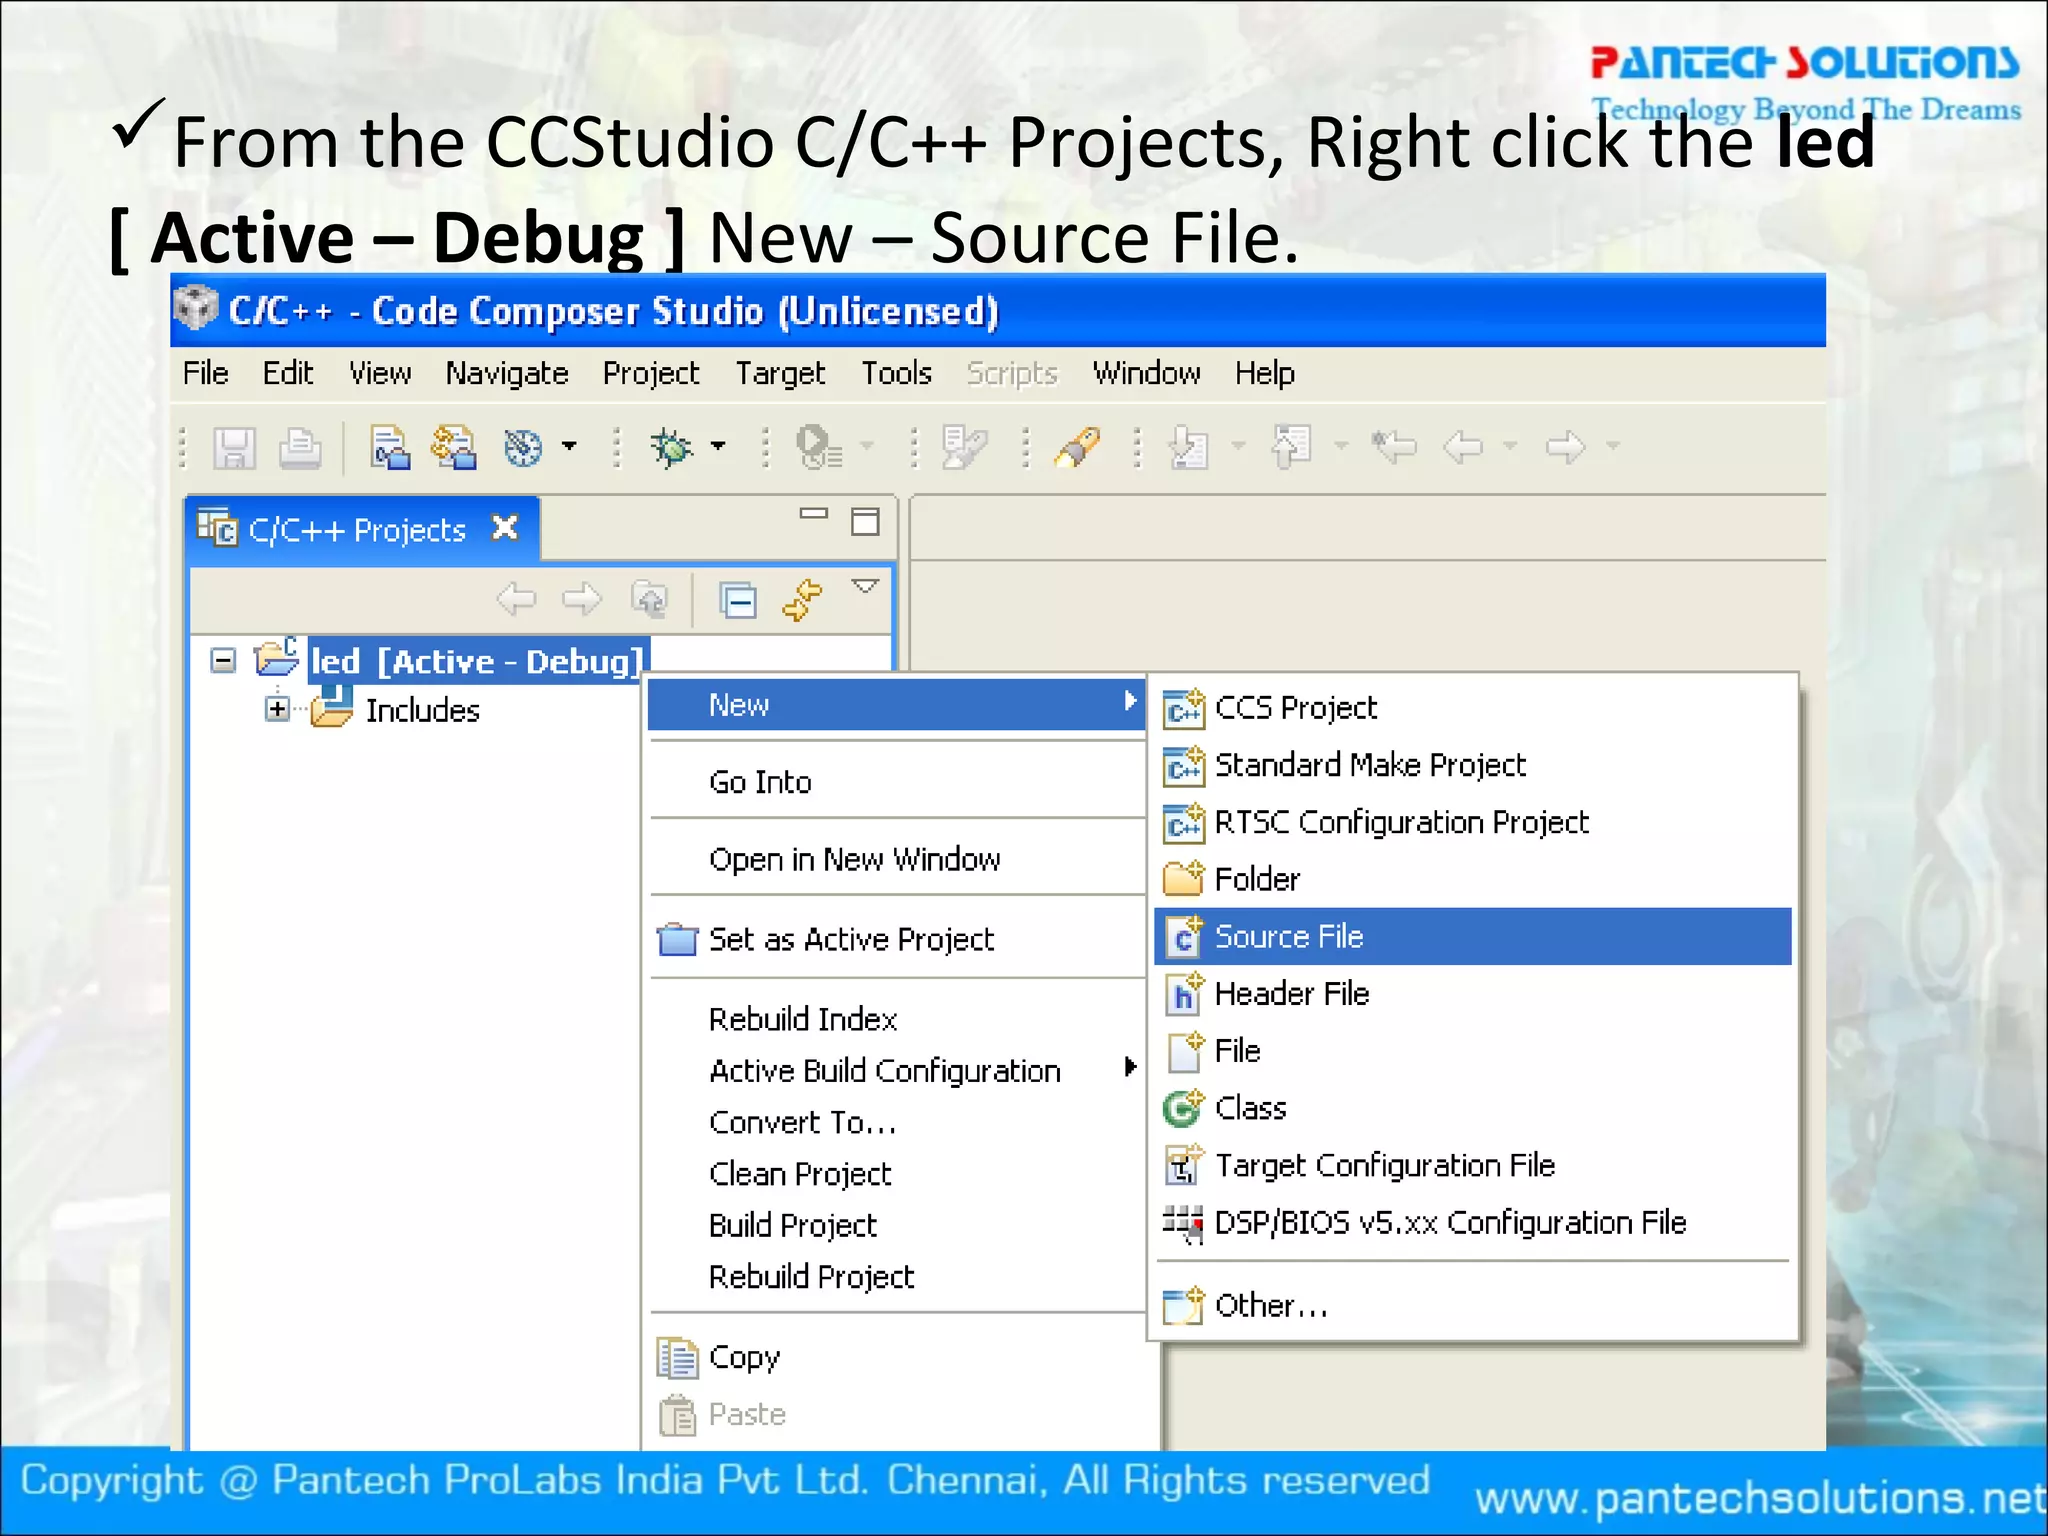
Task: Open the Target menu
Action: (x=780, y=373)
